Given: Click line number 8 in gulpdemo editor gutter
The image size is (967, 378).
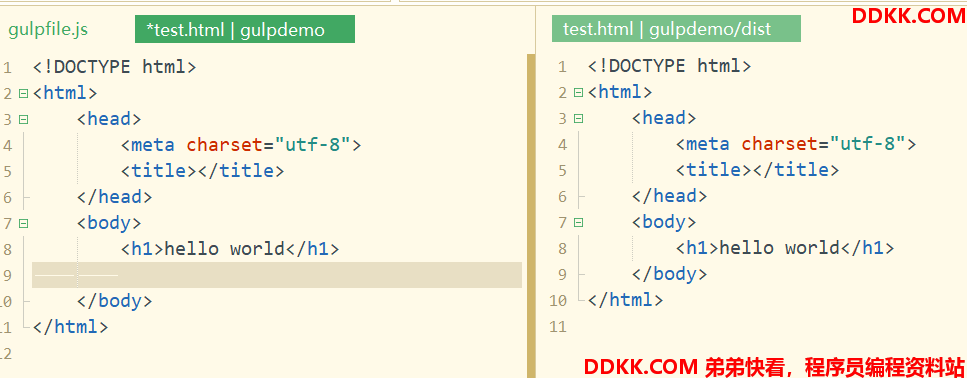Looking at the screenshot, I should [7, 250].
